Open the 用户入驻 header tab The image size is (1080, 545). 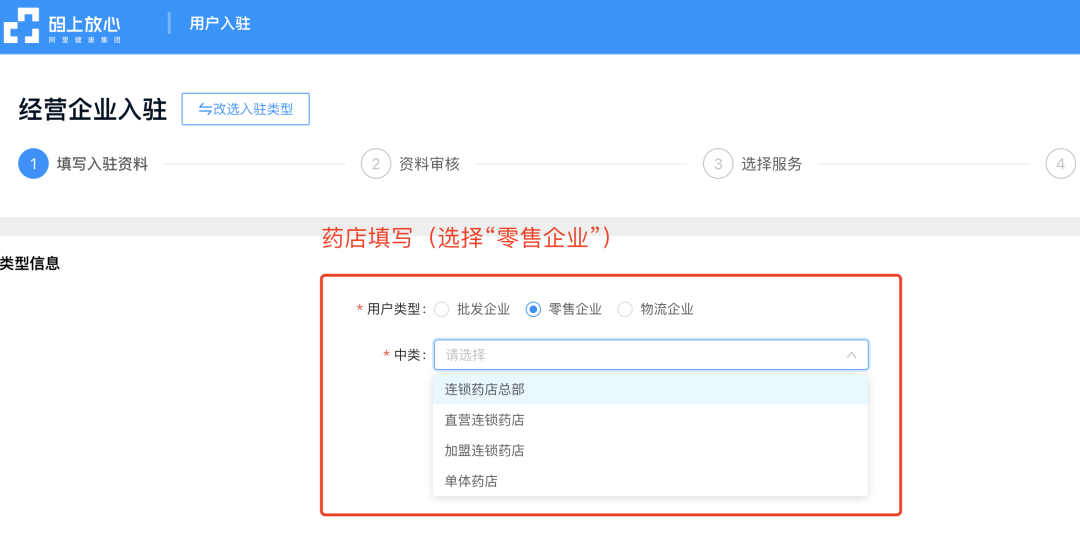click(220, 24)
